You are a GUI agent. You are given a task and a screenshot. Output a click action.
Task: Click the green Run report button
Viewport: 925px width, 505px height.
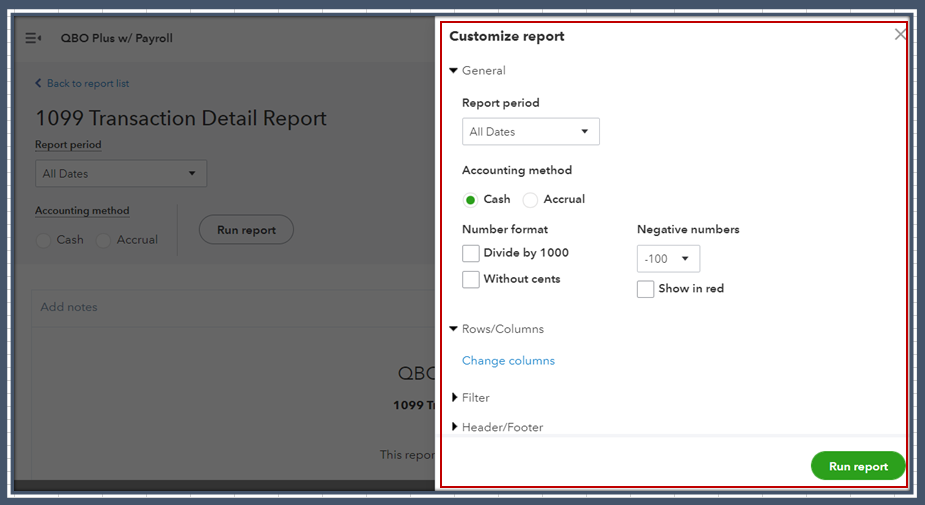(857, 466)
